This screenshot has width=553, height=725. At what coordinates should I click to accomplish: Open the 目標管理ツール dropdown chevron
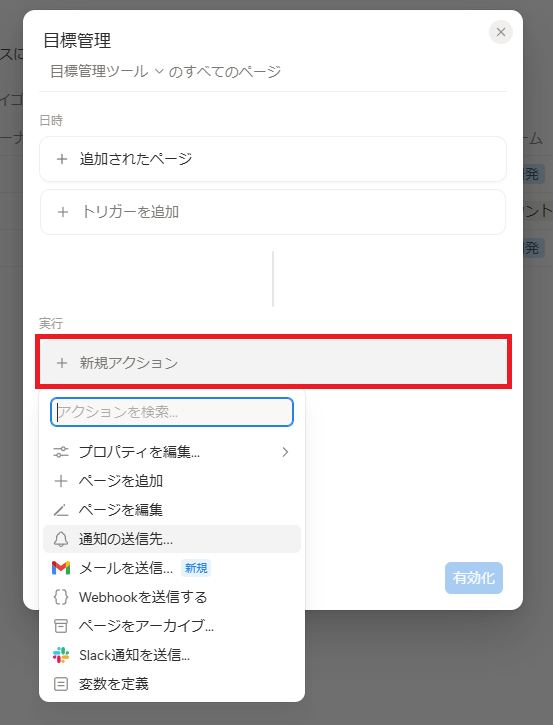159,71
